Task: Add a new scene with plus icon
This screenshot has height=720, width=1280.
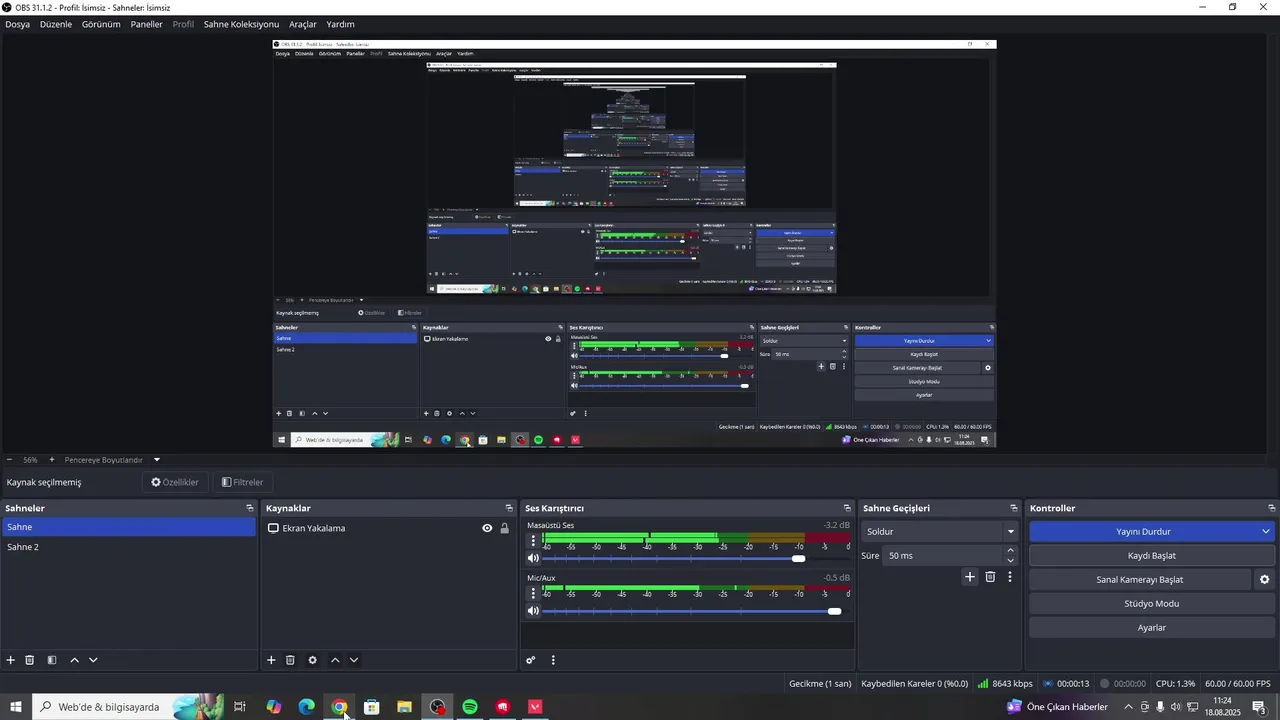Action: tap(11, 660)
